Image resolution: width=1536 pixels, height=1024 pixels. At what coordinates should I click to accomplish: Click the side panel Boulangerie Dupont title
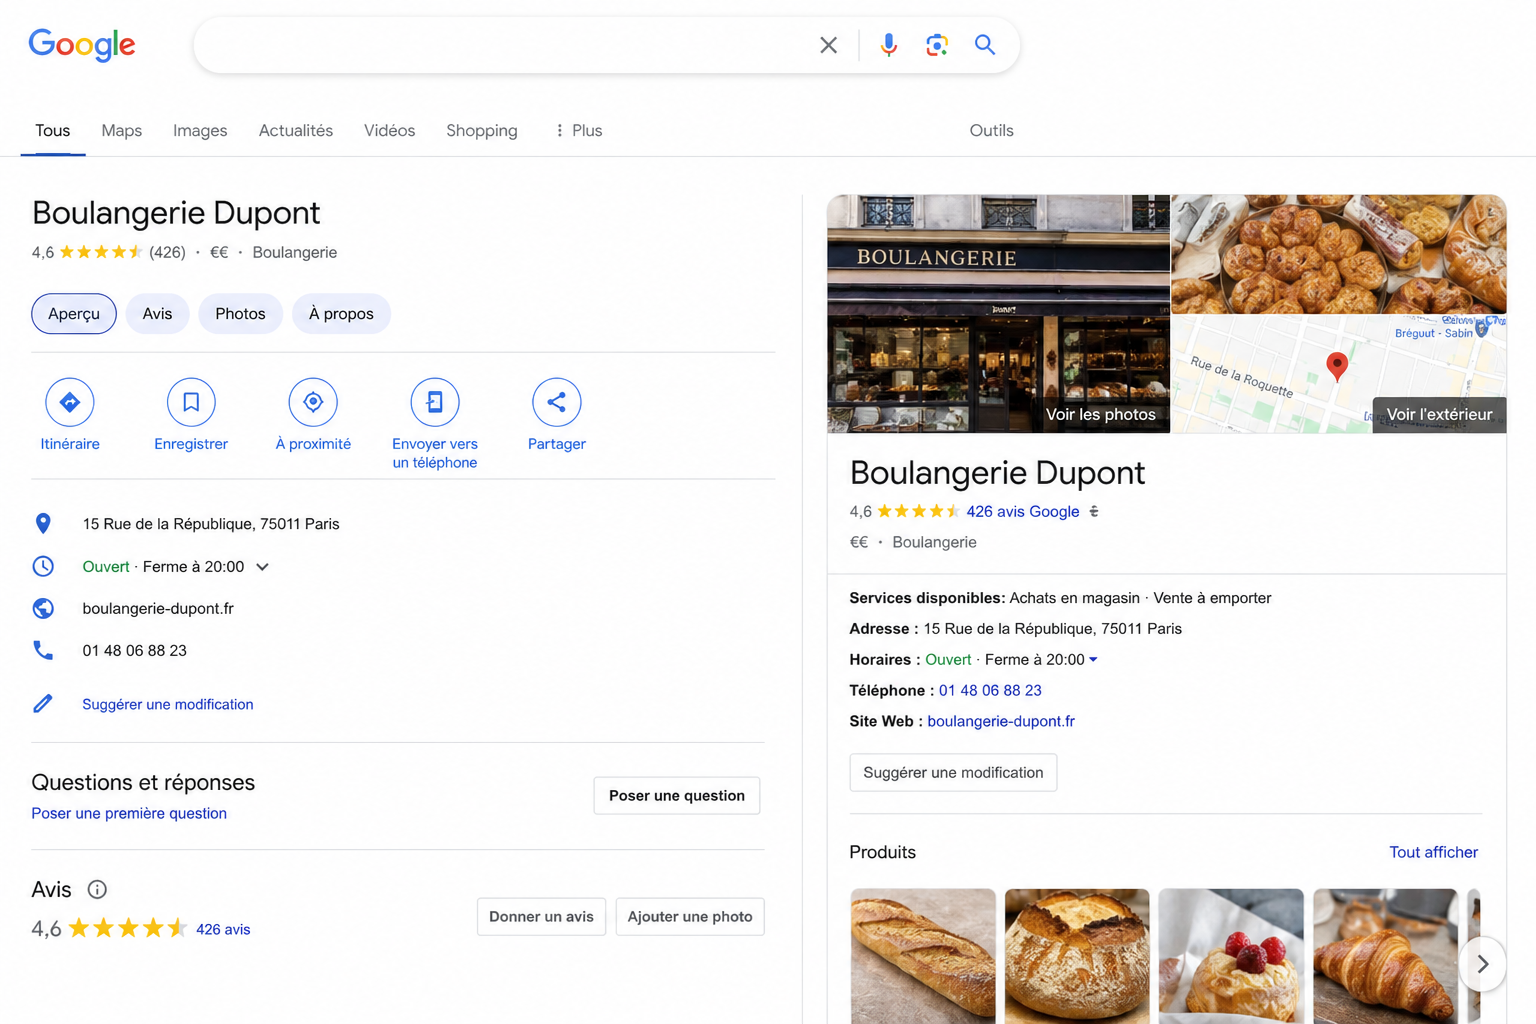pos(997,472)
